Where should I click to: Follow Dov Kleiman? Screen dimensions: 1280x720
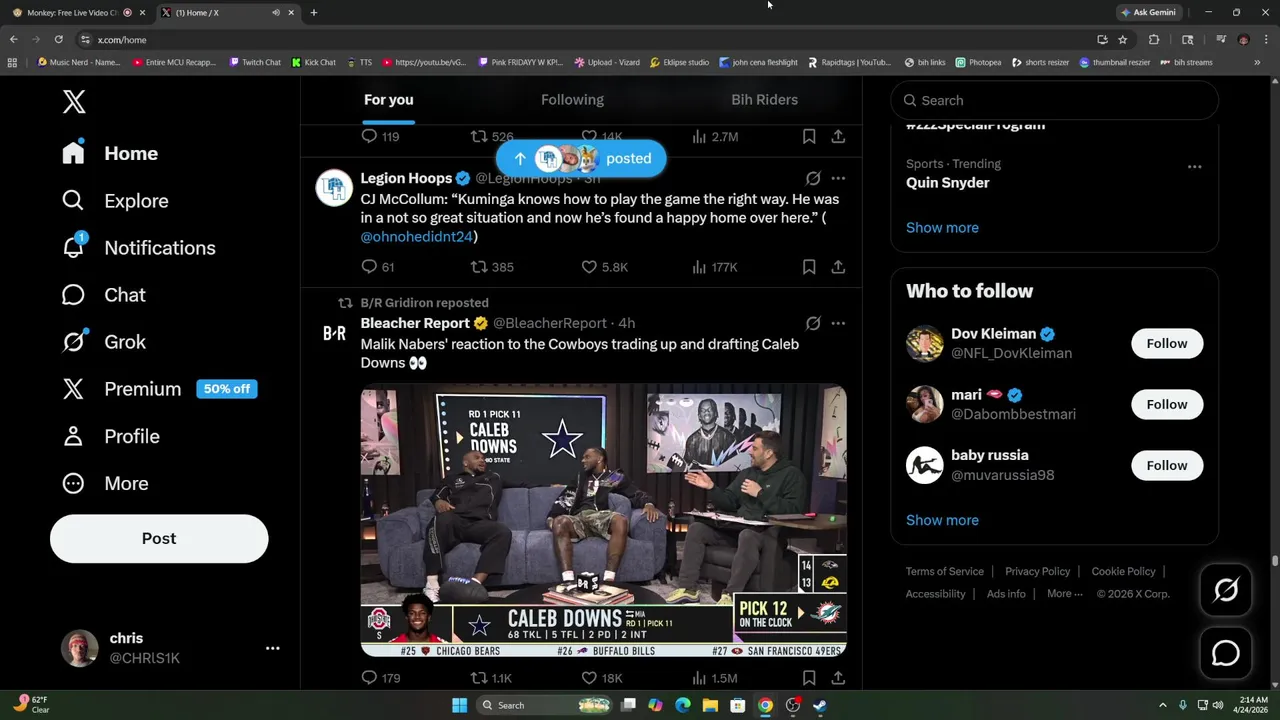(1167, 344)
